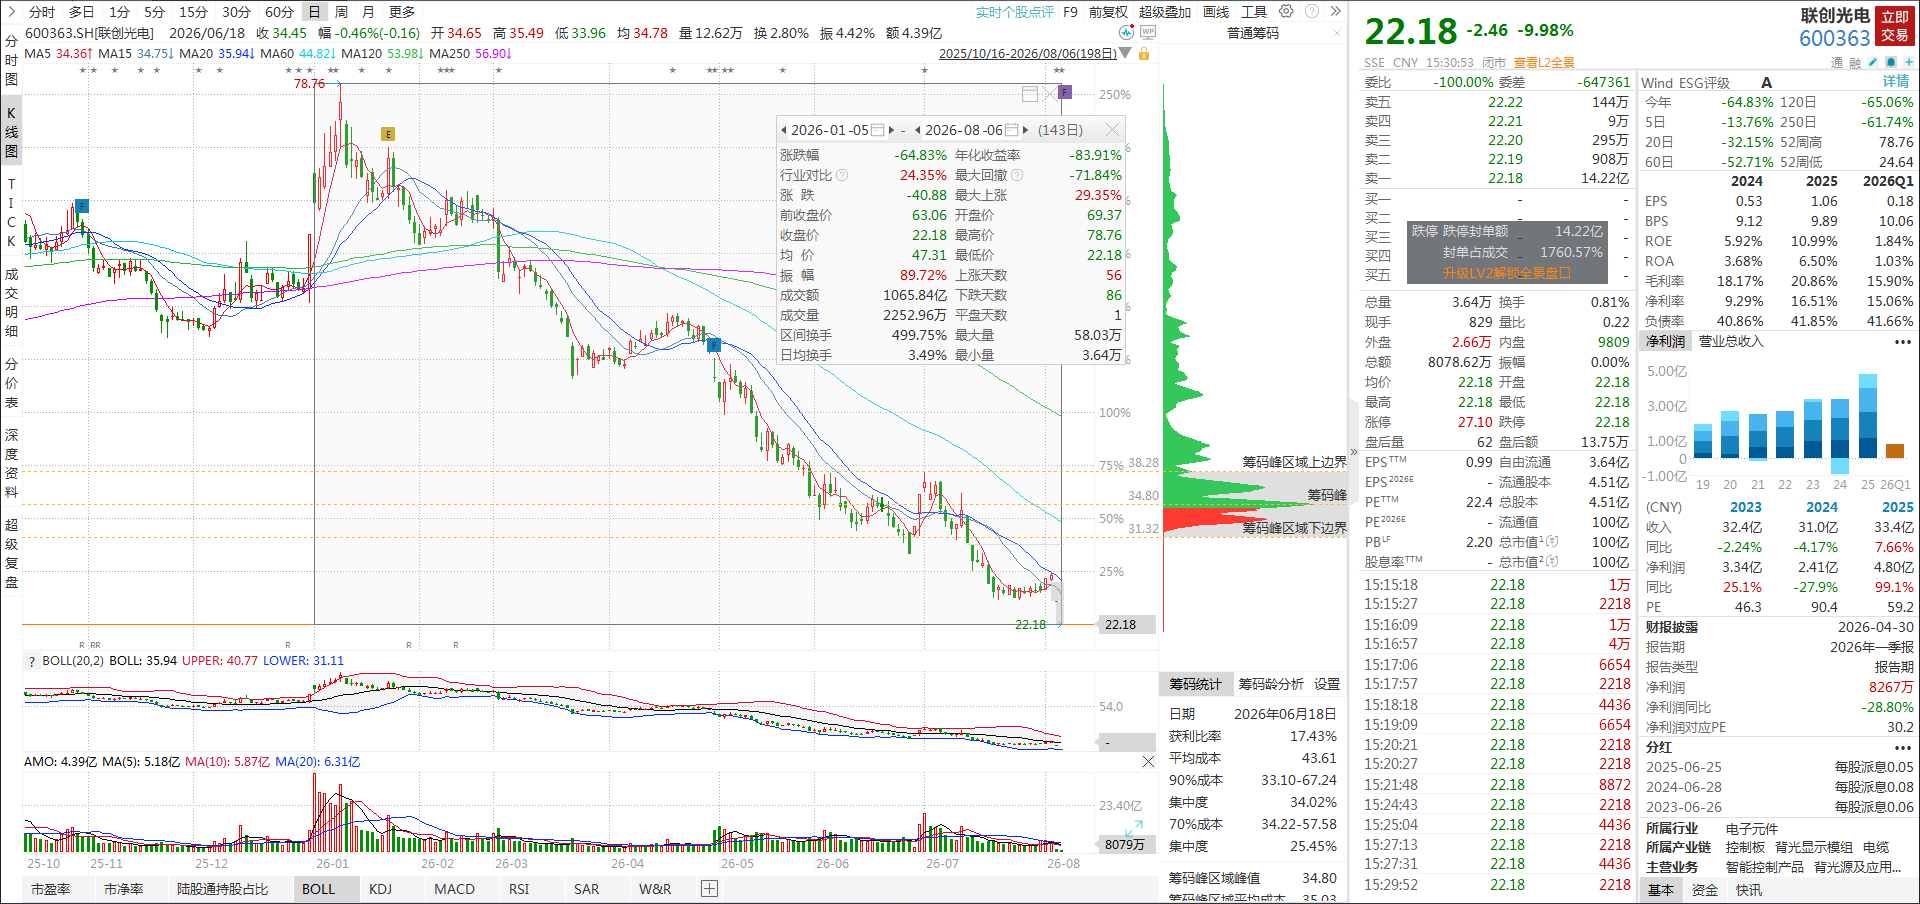
Task: Open the 筹码龄分析 tab
Action: [x=1271, y=684]
